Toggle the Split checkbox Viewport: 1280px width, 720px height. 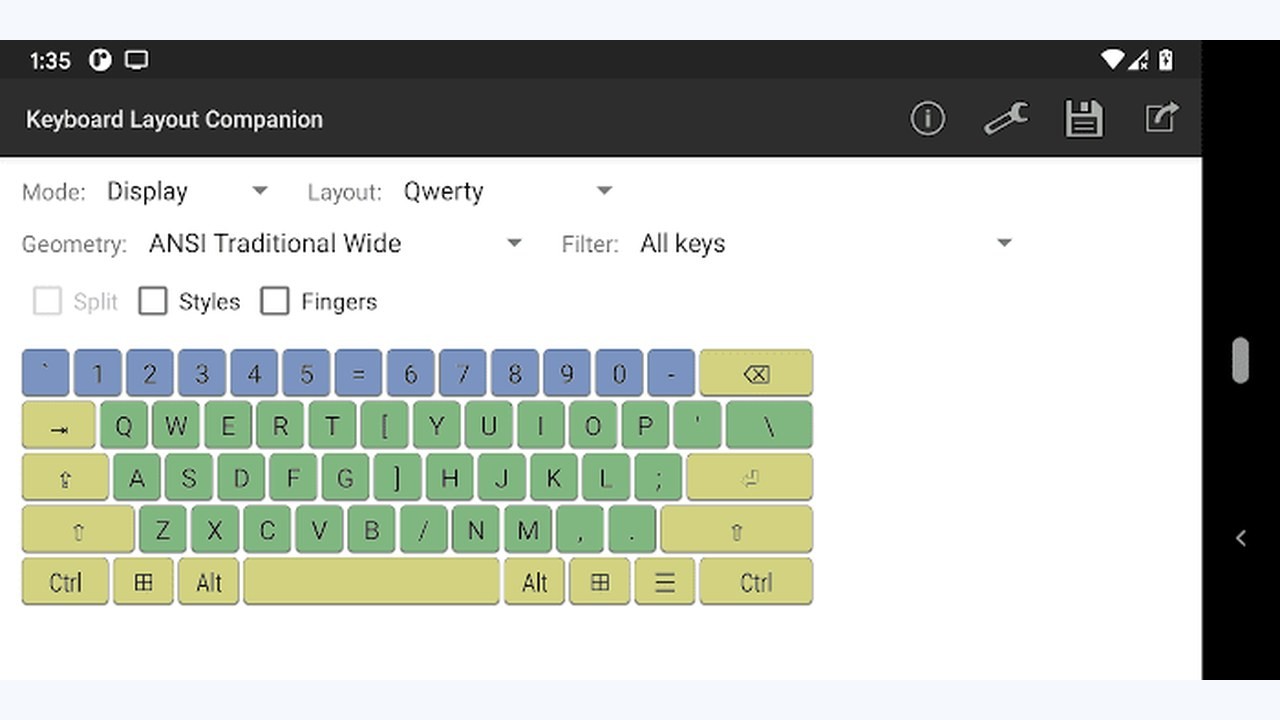47,301
